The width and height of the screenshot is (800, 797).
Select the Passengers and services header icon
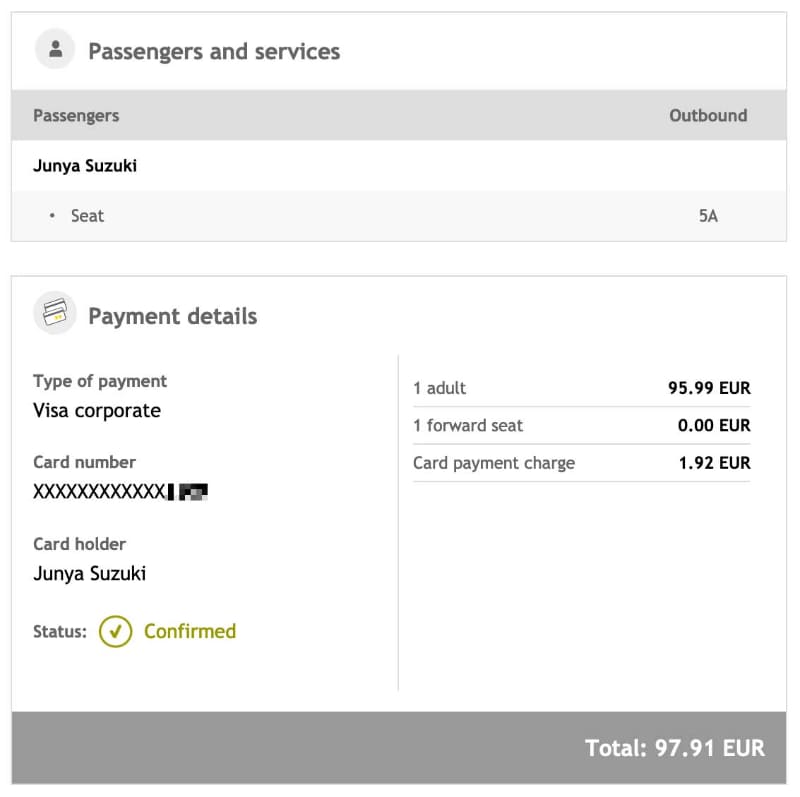tap(54, 48)
